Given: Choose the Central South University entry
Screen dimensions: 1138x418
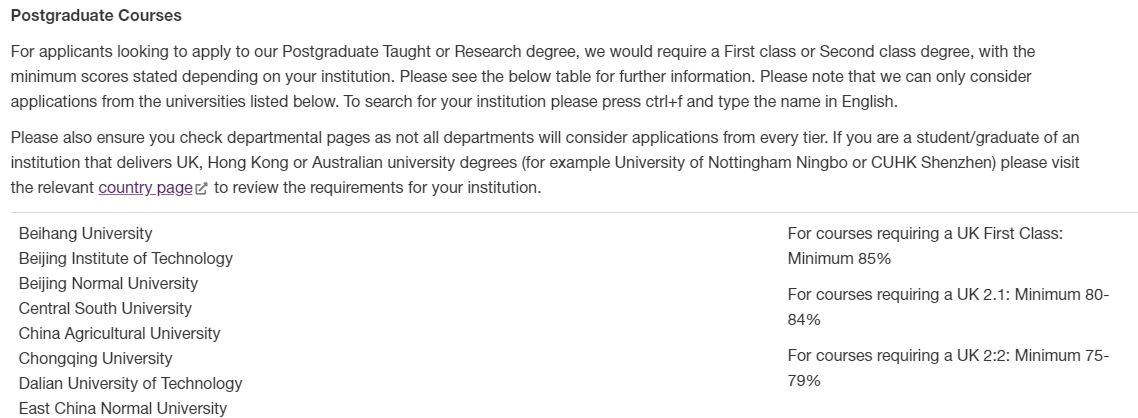Looking at the screenshot, I should [105, 308].
